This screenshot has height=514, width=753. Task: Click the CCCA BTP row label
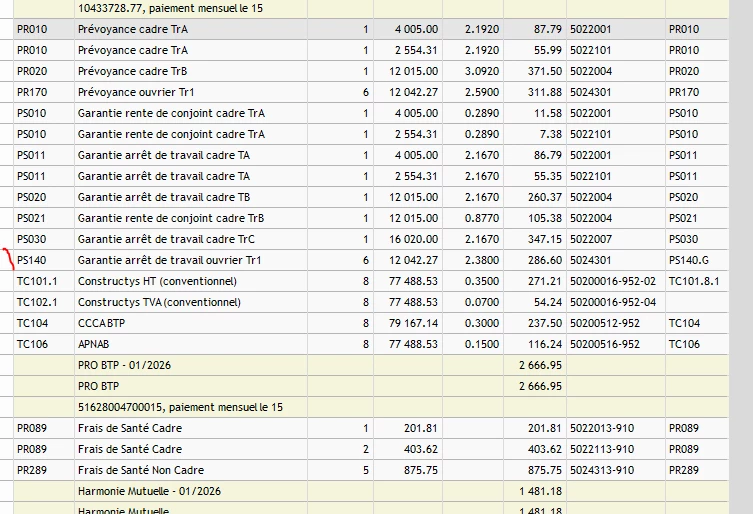[x=101, y=323]
